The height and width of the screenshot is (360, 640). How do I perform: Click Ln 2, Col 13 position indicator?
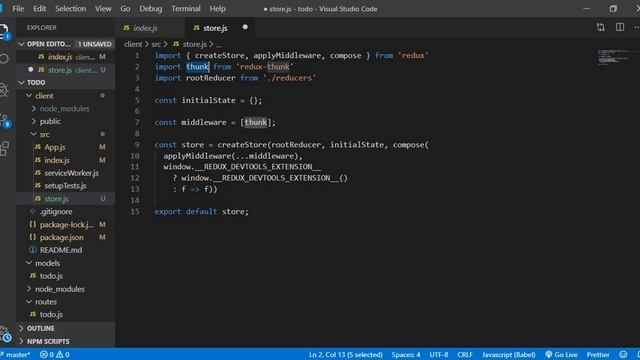click(x=346, y=355)
